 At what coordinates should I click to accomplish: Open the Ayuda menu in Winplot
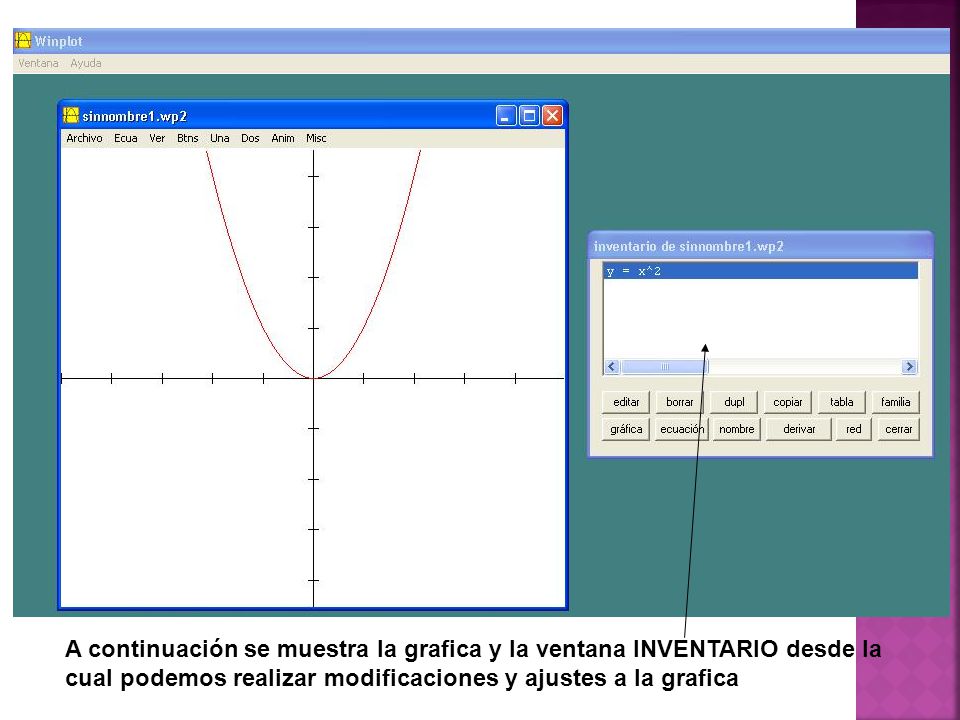click(x=86, y=63)
